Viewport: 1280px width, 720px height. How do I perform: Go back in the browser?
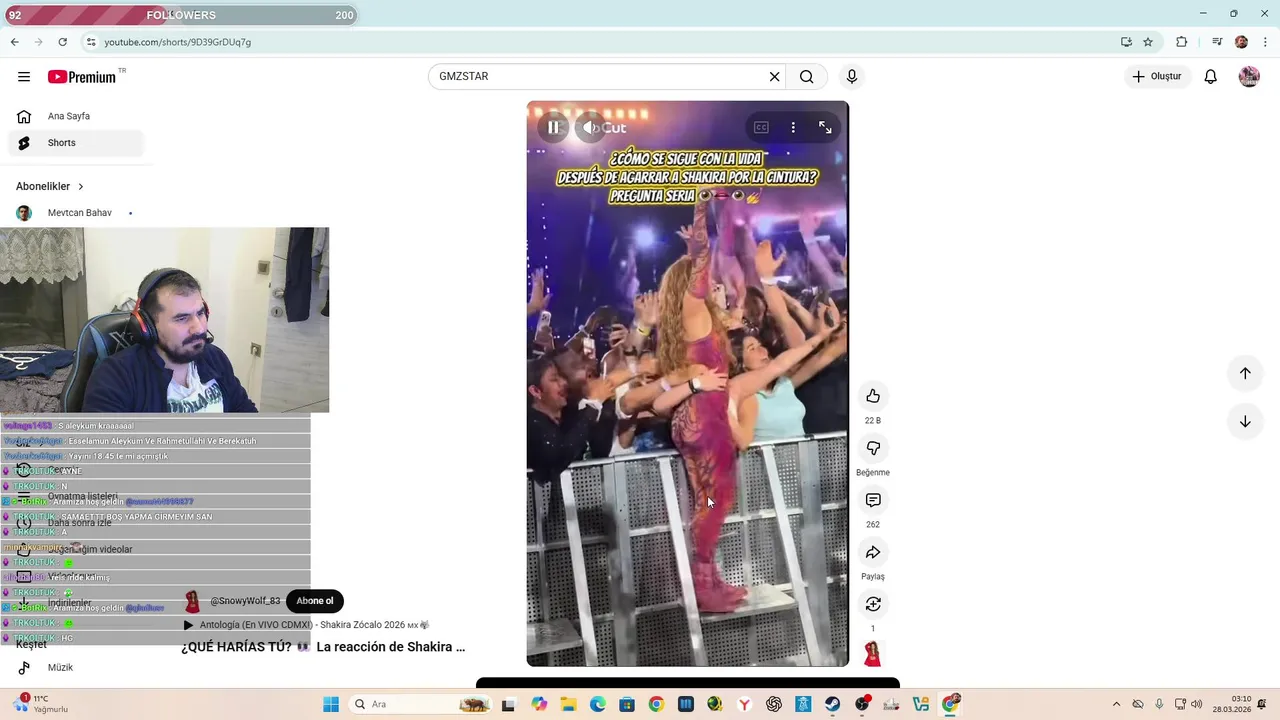(14, 42)
